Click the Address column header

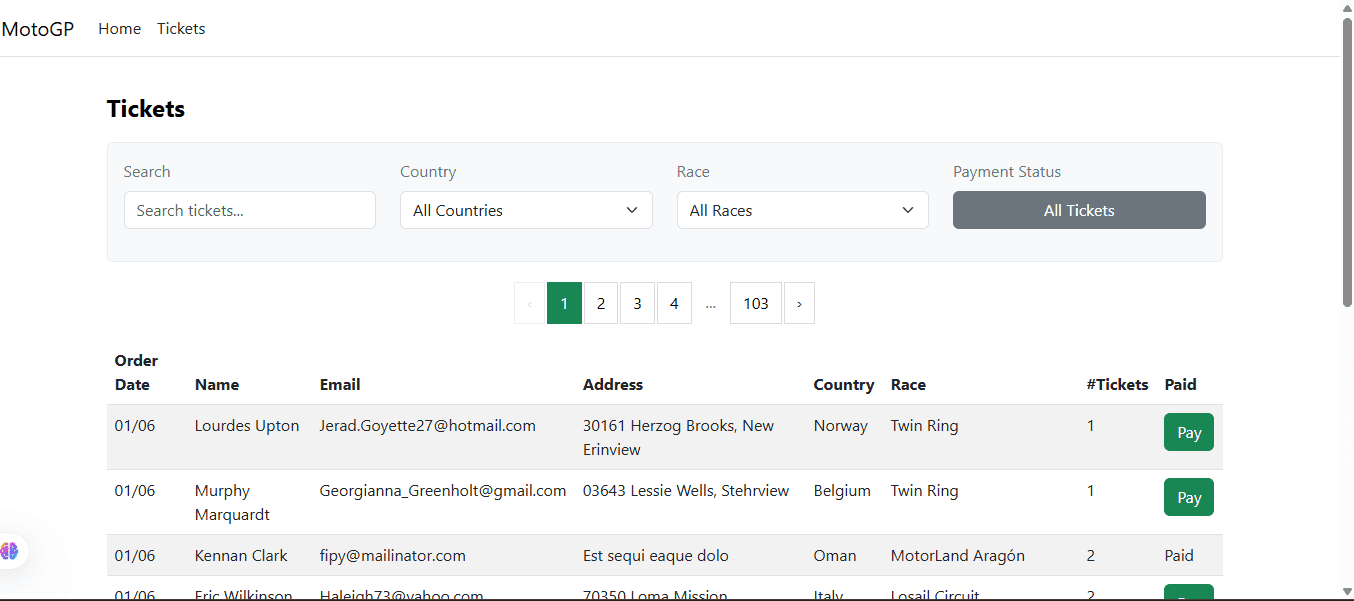click(613, 384)
